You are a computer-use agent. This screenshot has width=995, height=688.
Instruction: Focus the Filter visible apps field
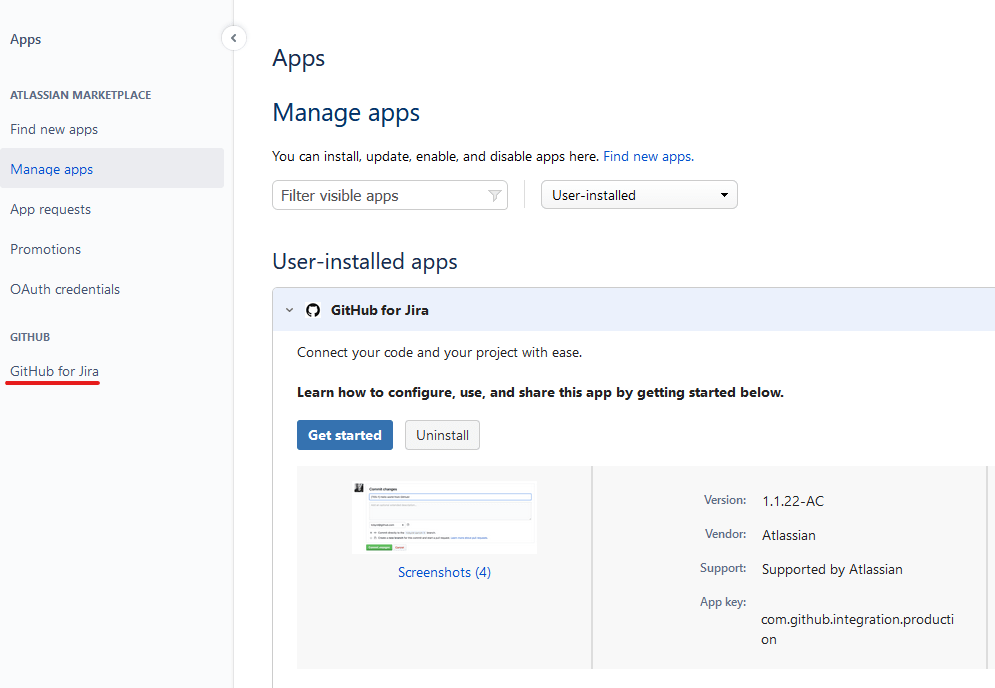[380, 196]
